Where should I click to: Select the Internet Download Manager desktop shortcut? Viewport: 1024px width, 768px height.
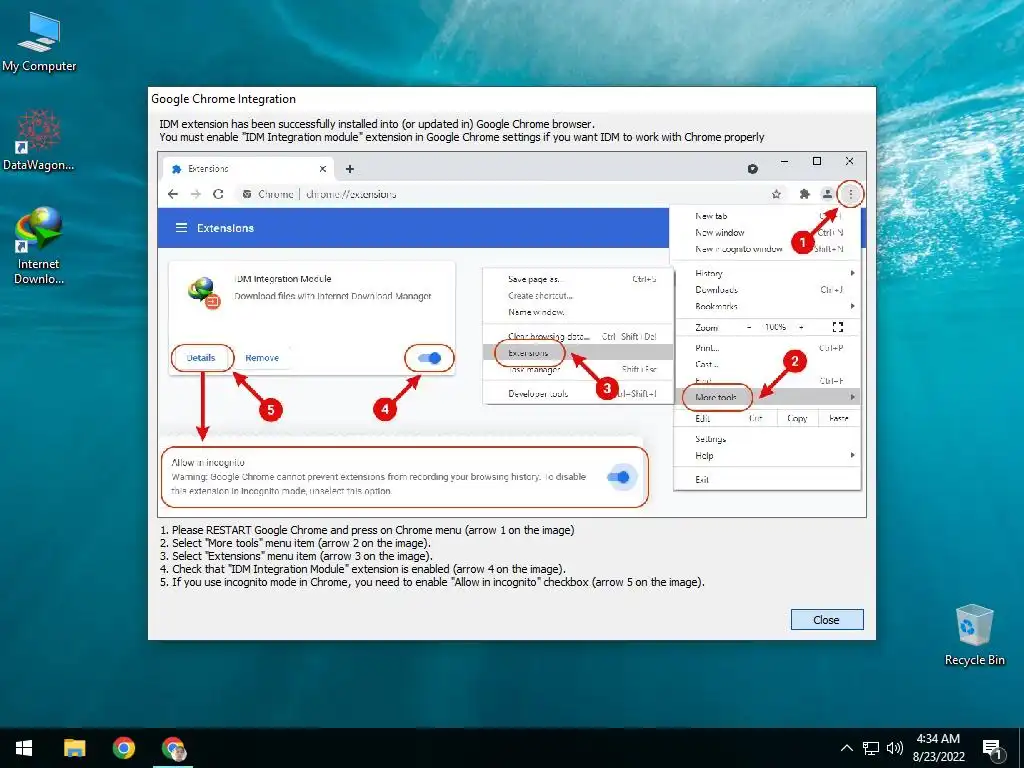[39, 246]
